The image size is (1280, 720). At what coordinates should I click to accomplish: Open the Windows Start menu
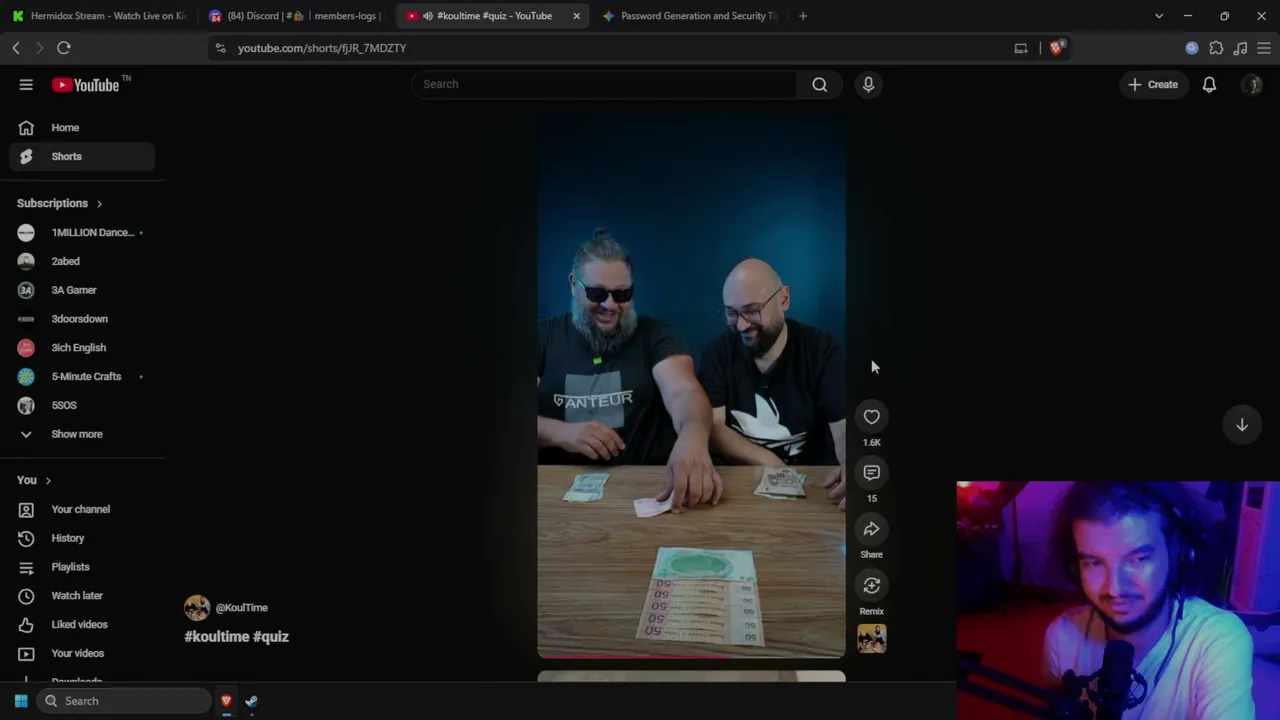point(21,701)
